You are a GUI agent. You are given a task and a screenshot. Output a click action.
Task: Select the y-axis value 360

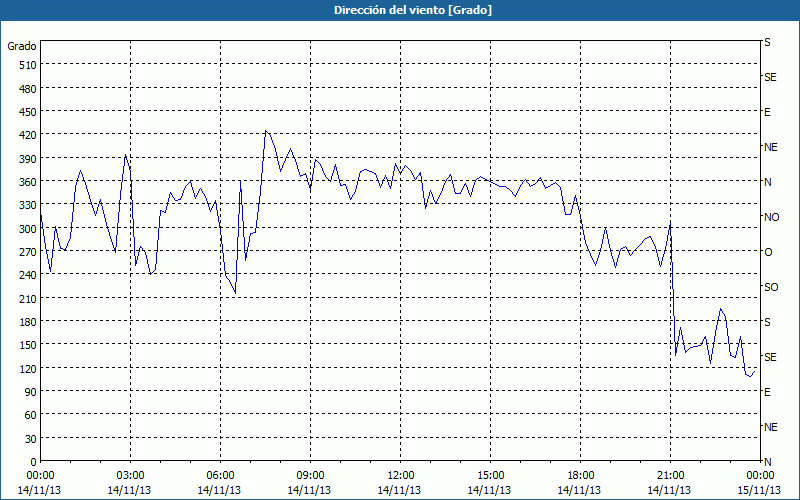[x=28, y=182]
